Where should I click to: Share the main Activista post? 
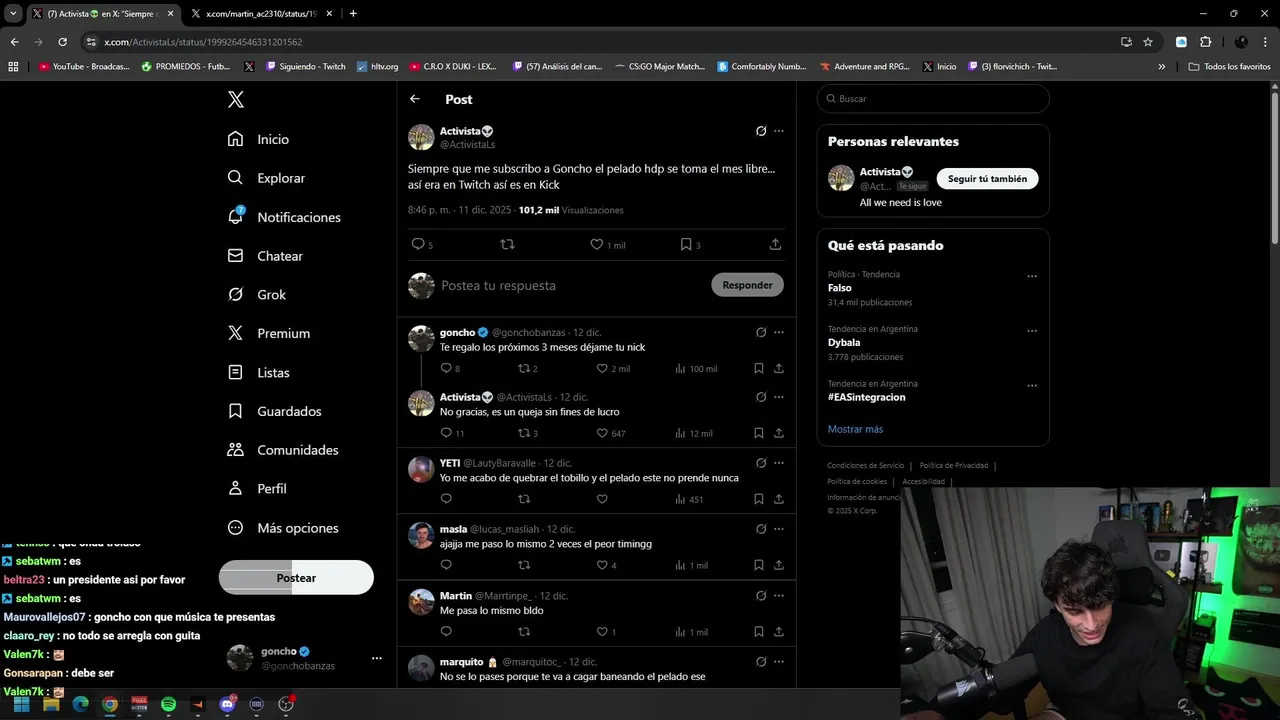(x=775, y=244)
